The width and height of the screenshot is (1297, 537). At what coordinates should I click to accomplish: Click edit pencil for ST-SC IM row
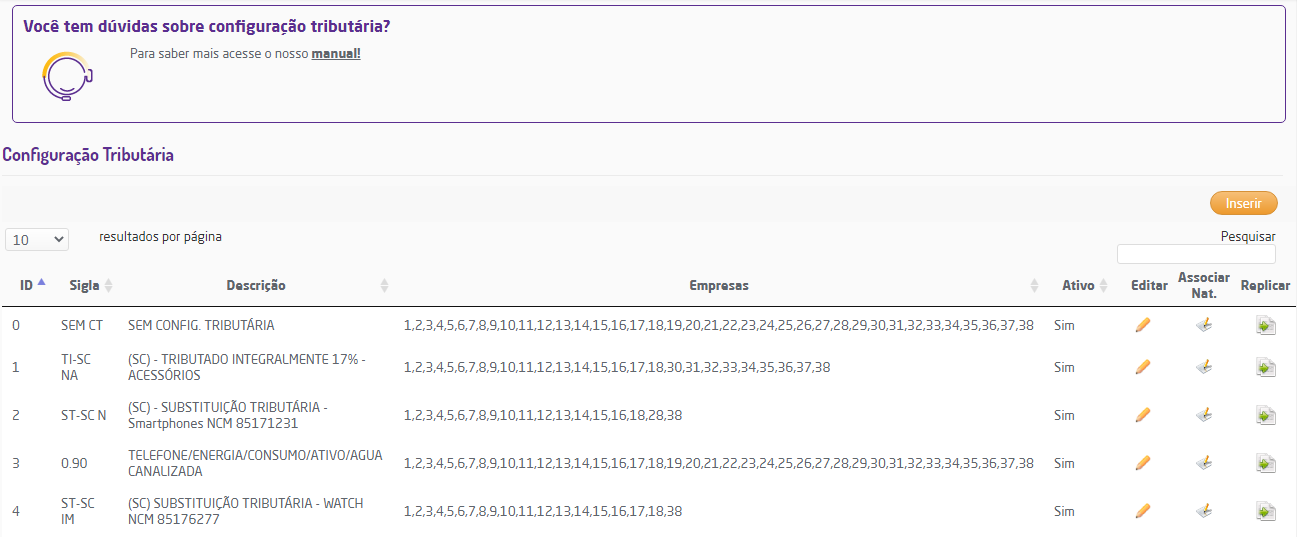(x=1143, y=511)
